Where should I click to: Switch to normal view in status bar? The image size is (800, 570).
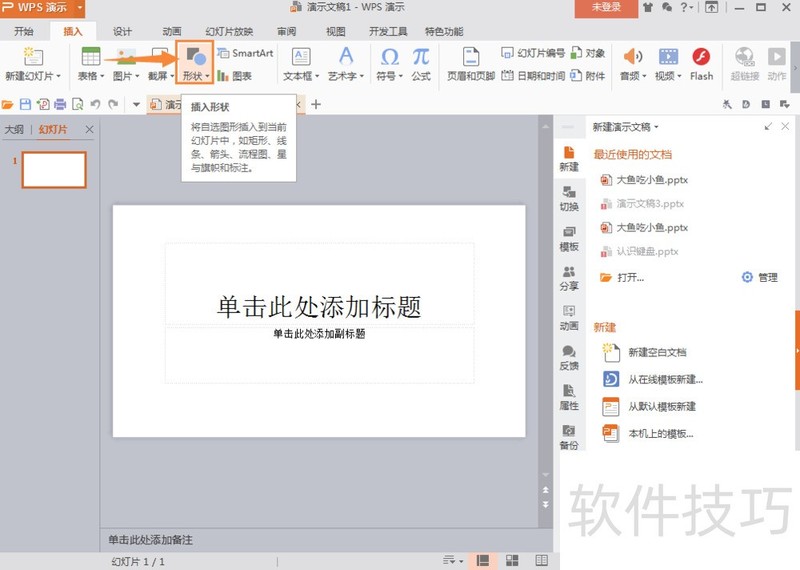click(482, 560)
